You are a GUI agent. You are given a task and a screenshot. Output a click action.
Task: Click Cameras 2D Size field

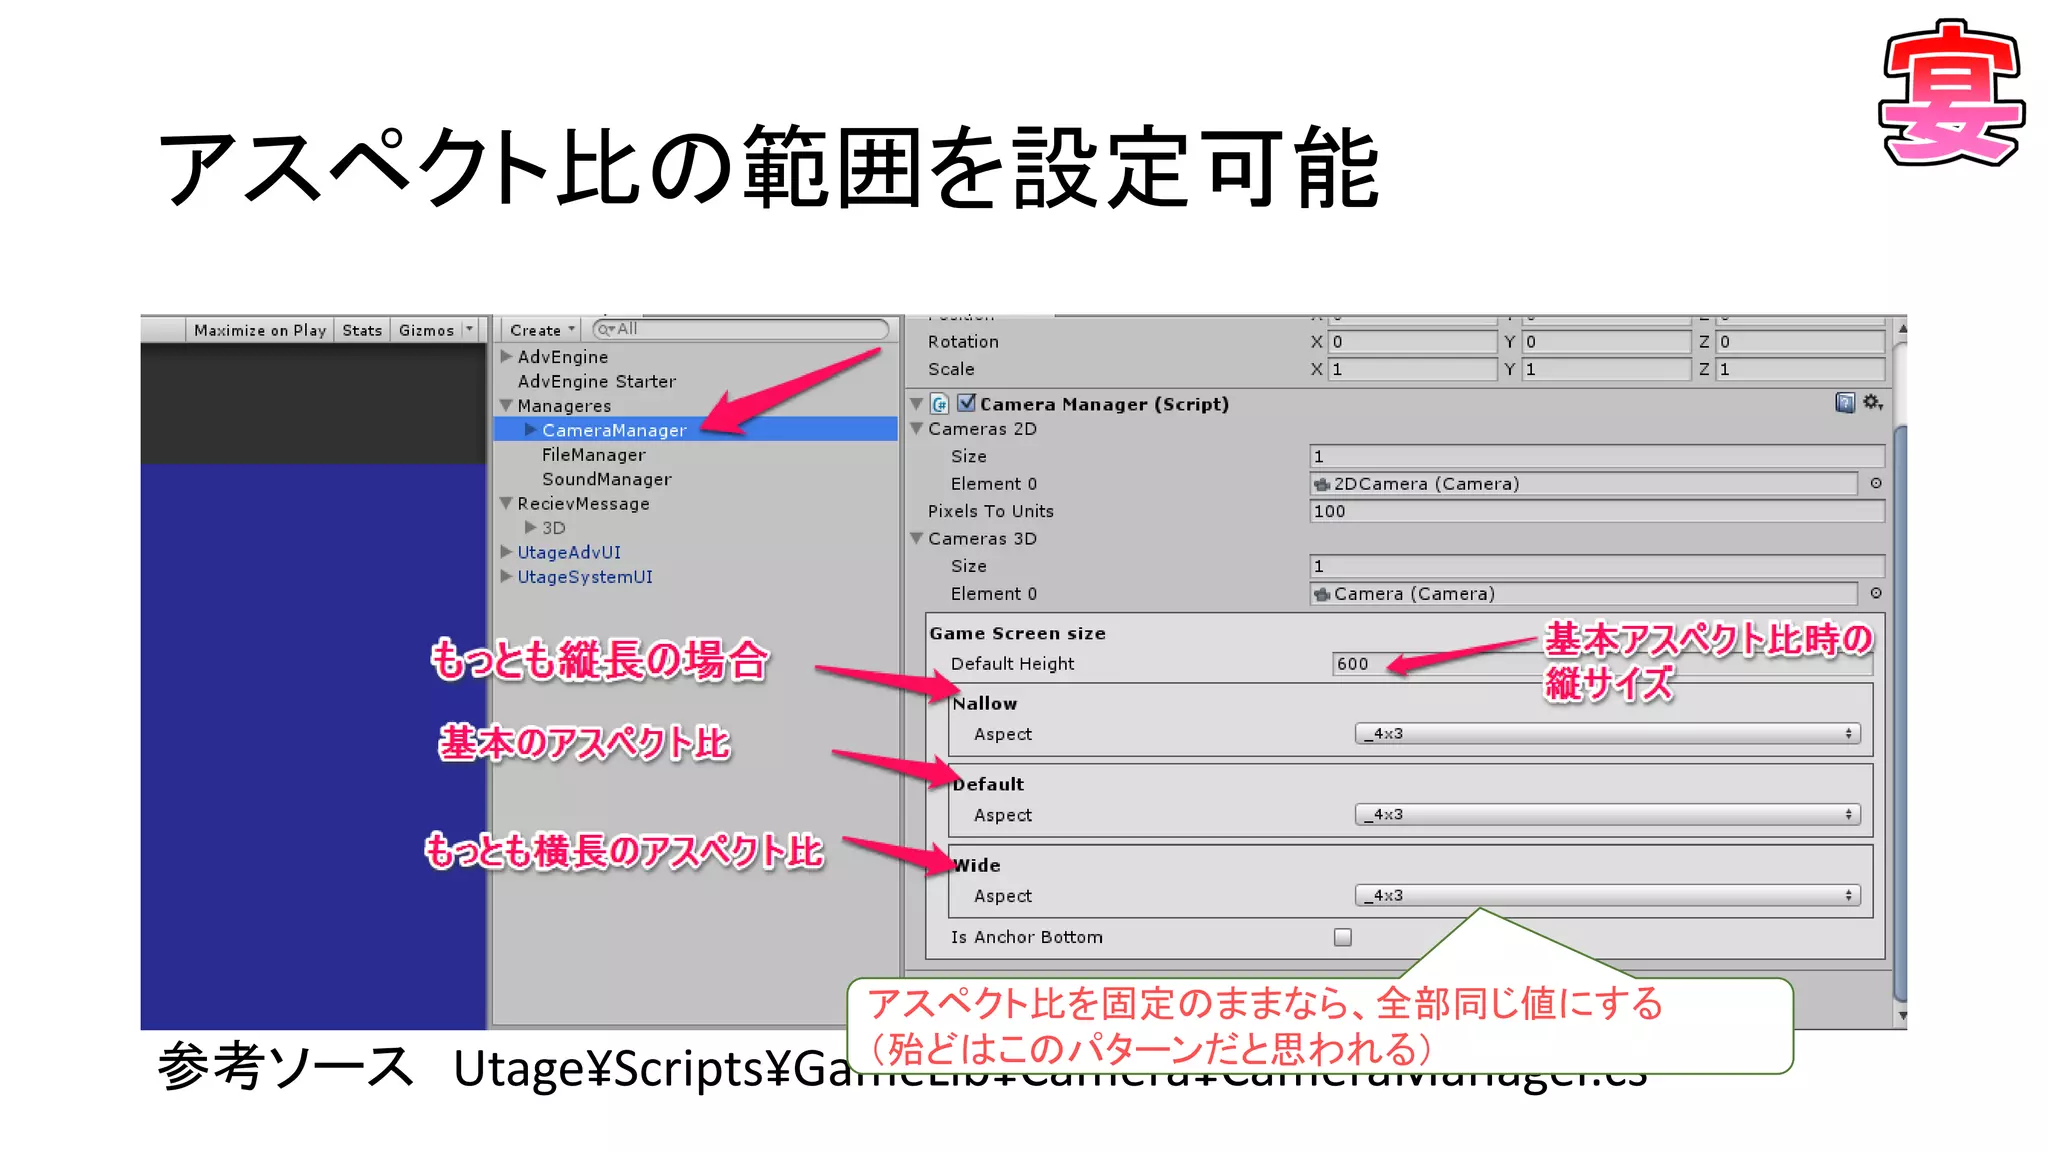pyautogui.click(x=1597, y=456)
